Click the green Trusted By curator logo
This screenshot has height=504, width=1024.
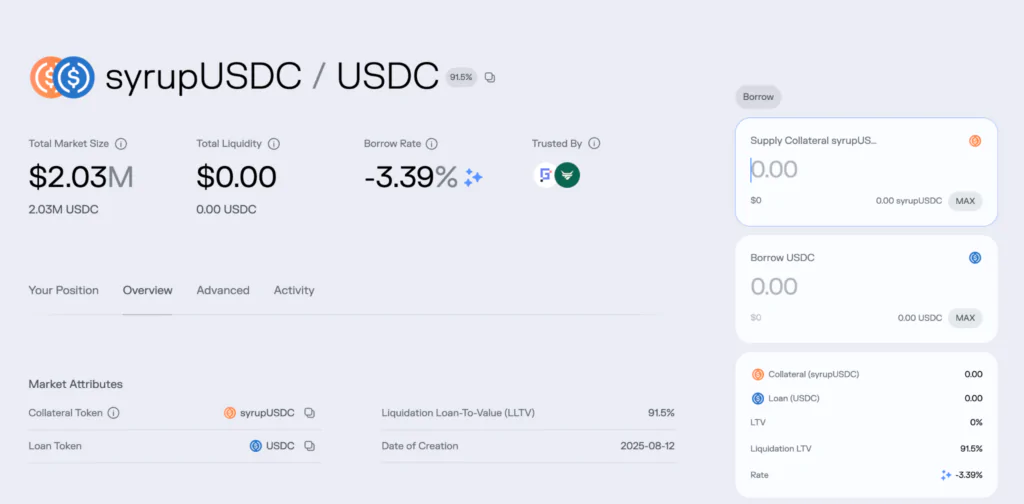pos(568,175)
